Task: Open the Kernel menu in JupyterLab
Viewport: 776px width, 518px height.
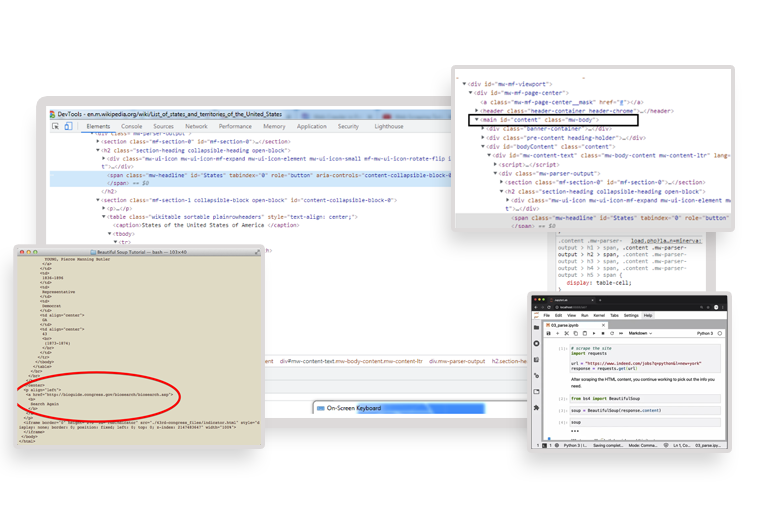Action: pyautogui.click(x=599, y=315)
